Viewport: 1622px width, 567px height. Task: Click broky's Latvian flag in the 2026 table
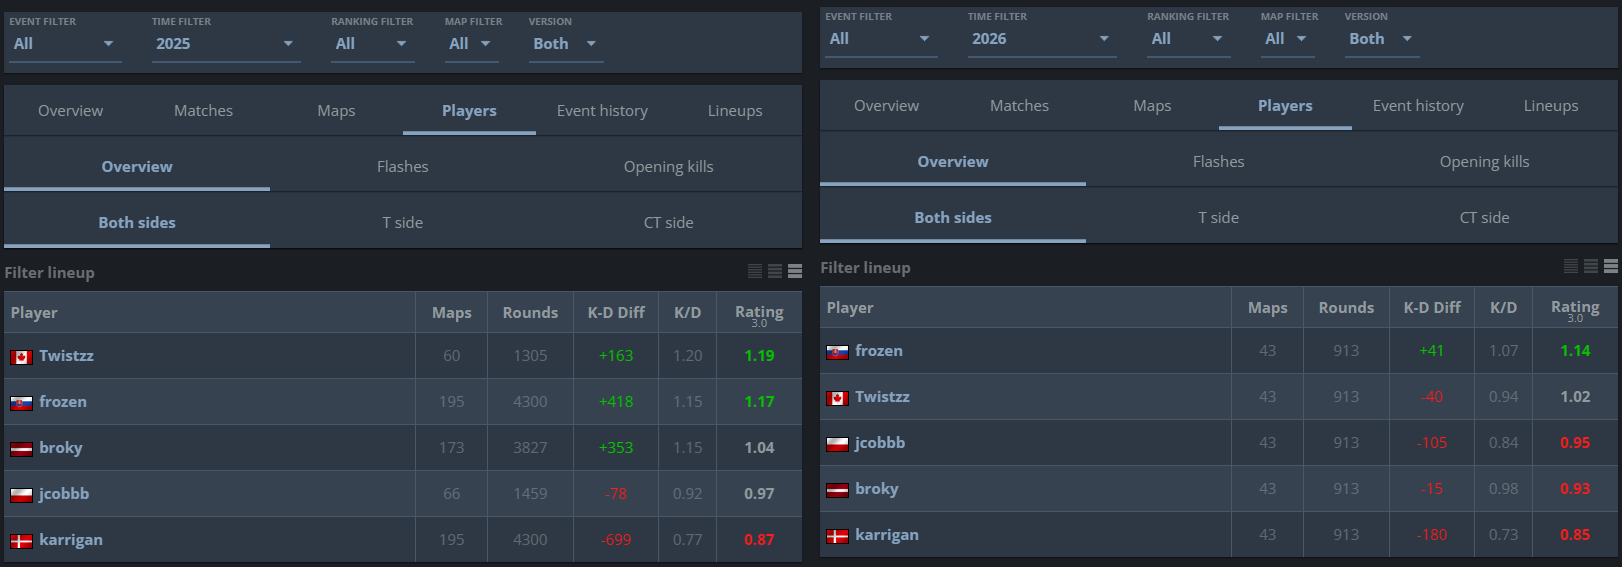click(837, 490)
